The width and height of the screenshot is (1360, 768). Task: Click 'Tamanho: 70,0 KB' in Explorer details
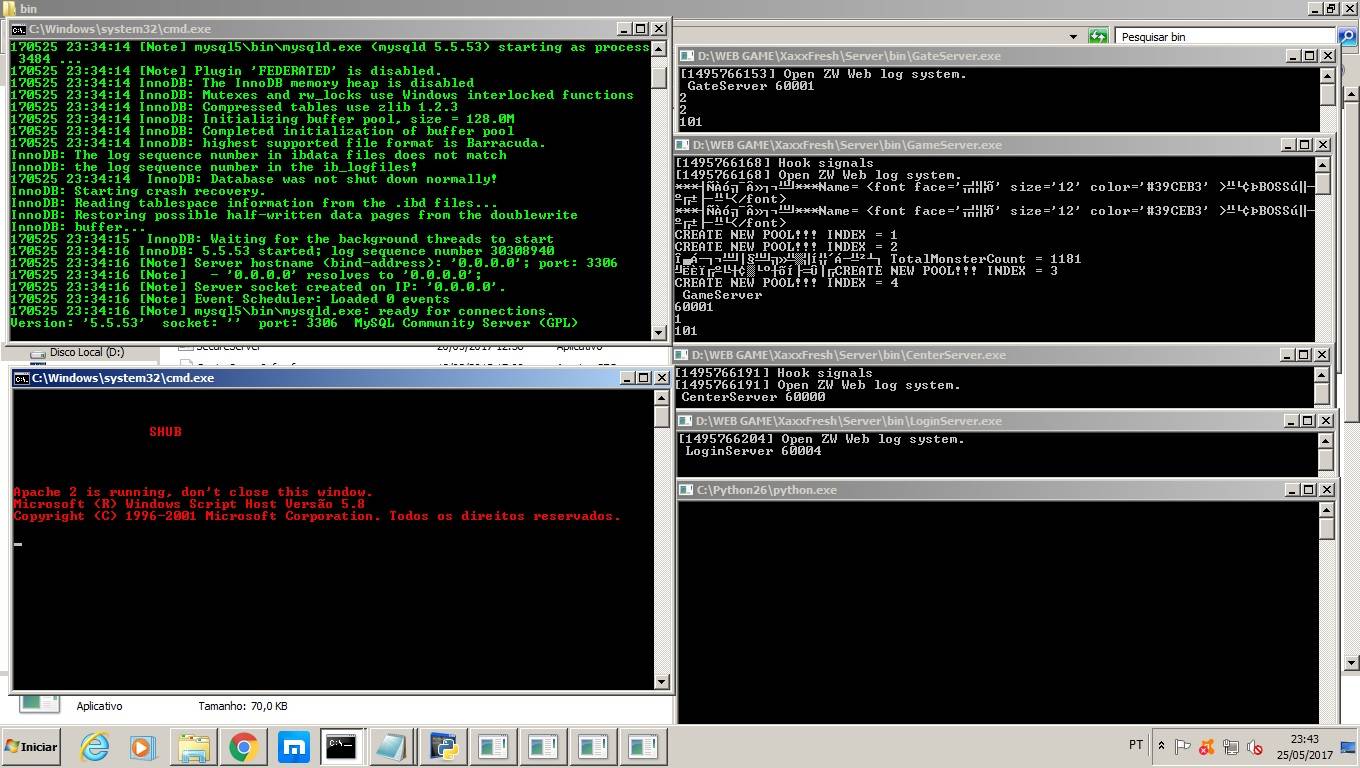pyautogui.click(x=243, y=706)
